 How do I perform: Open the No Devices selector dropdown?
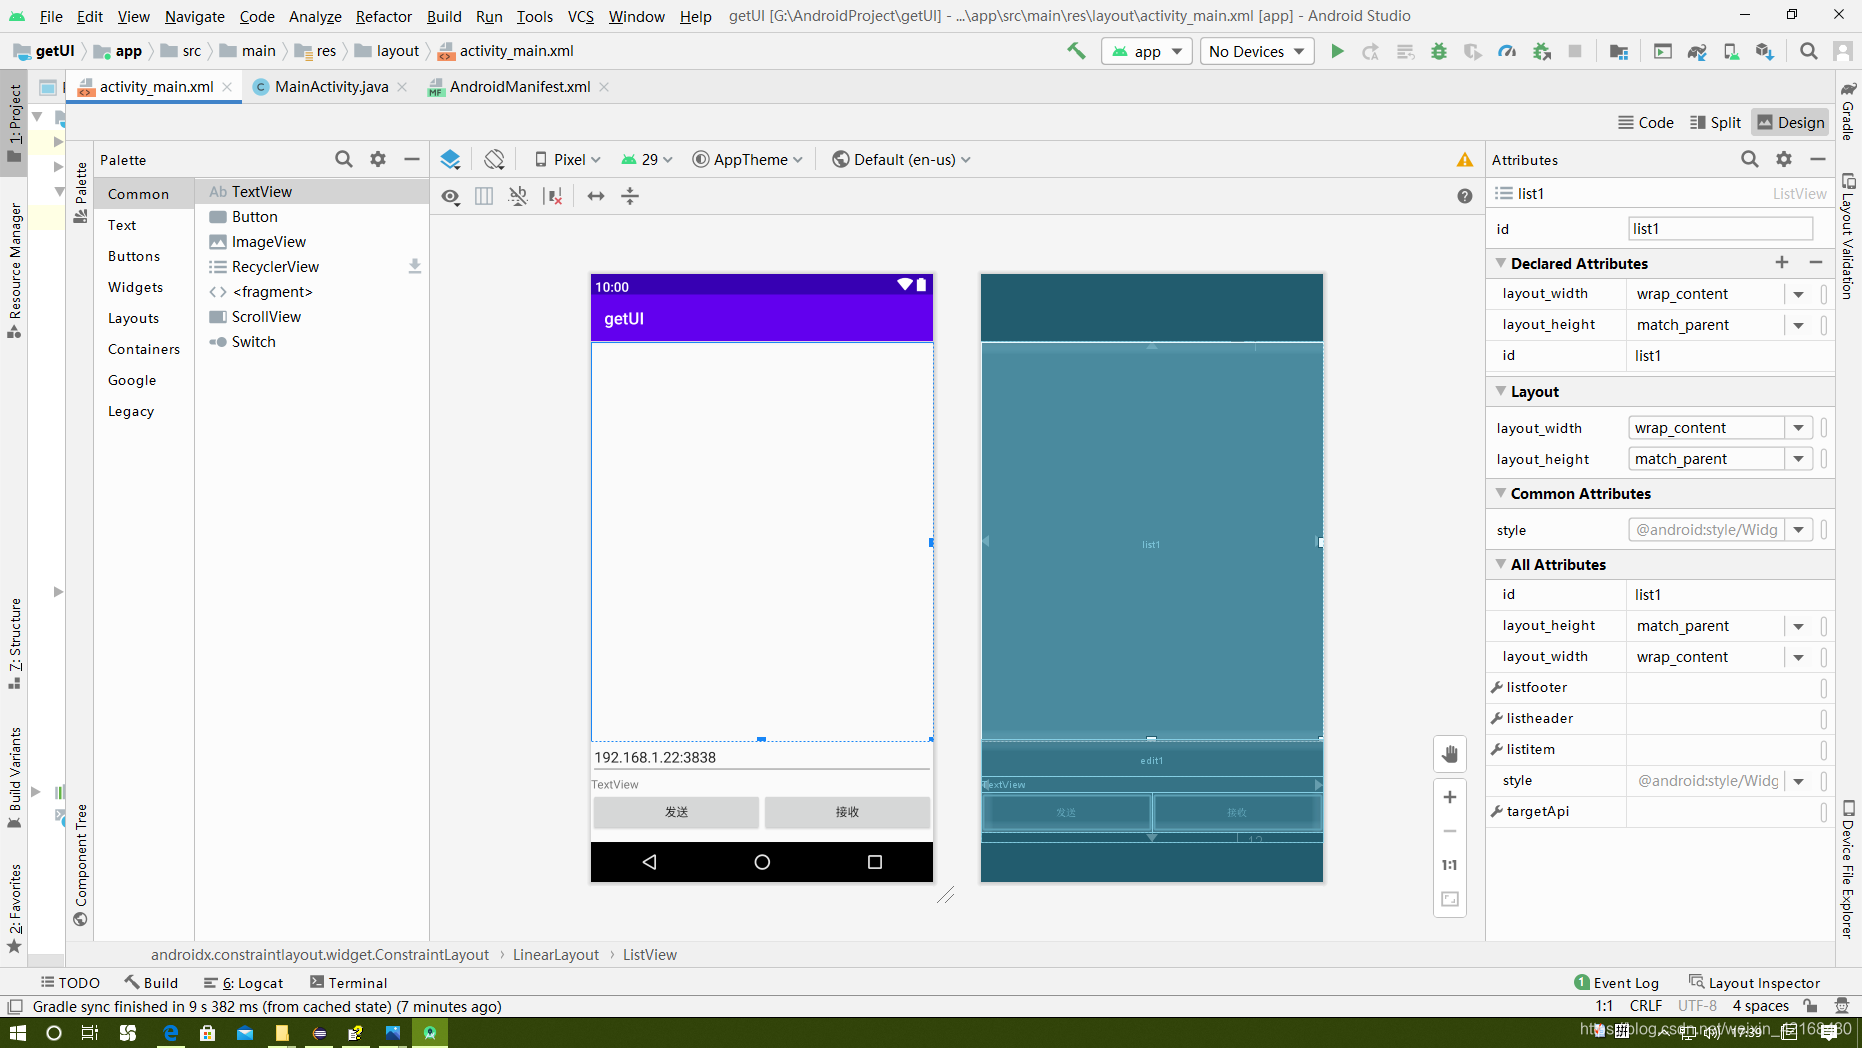(x=1257, y=51)
